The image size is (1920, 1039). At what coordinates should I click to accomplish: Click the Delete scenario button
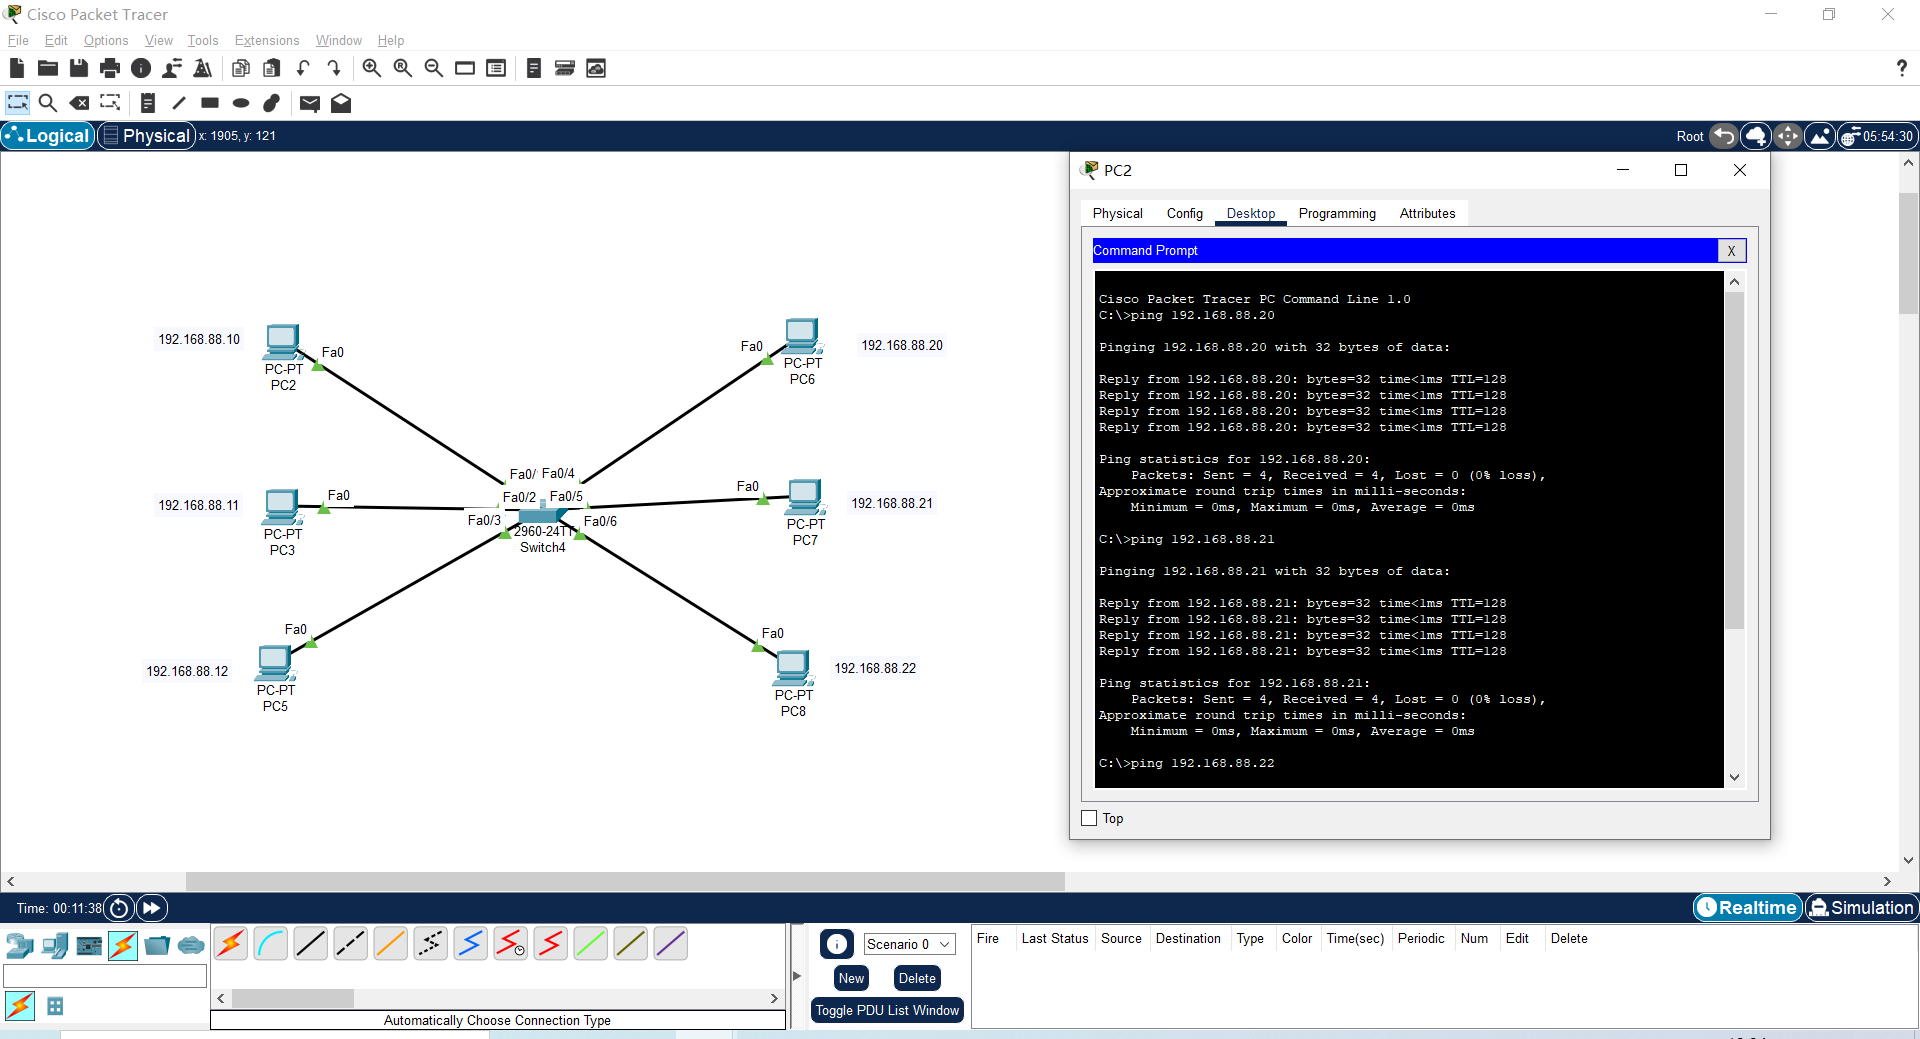pyautogui.click(x=917, y=978)
